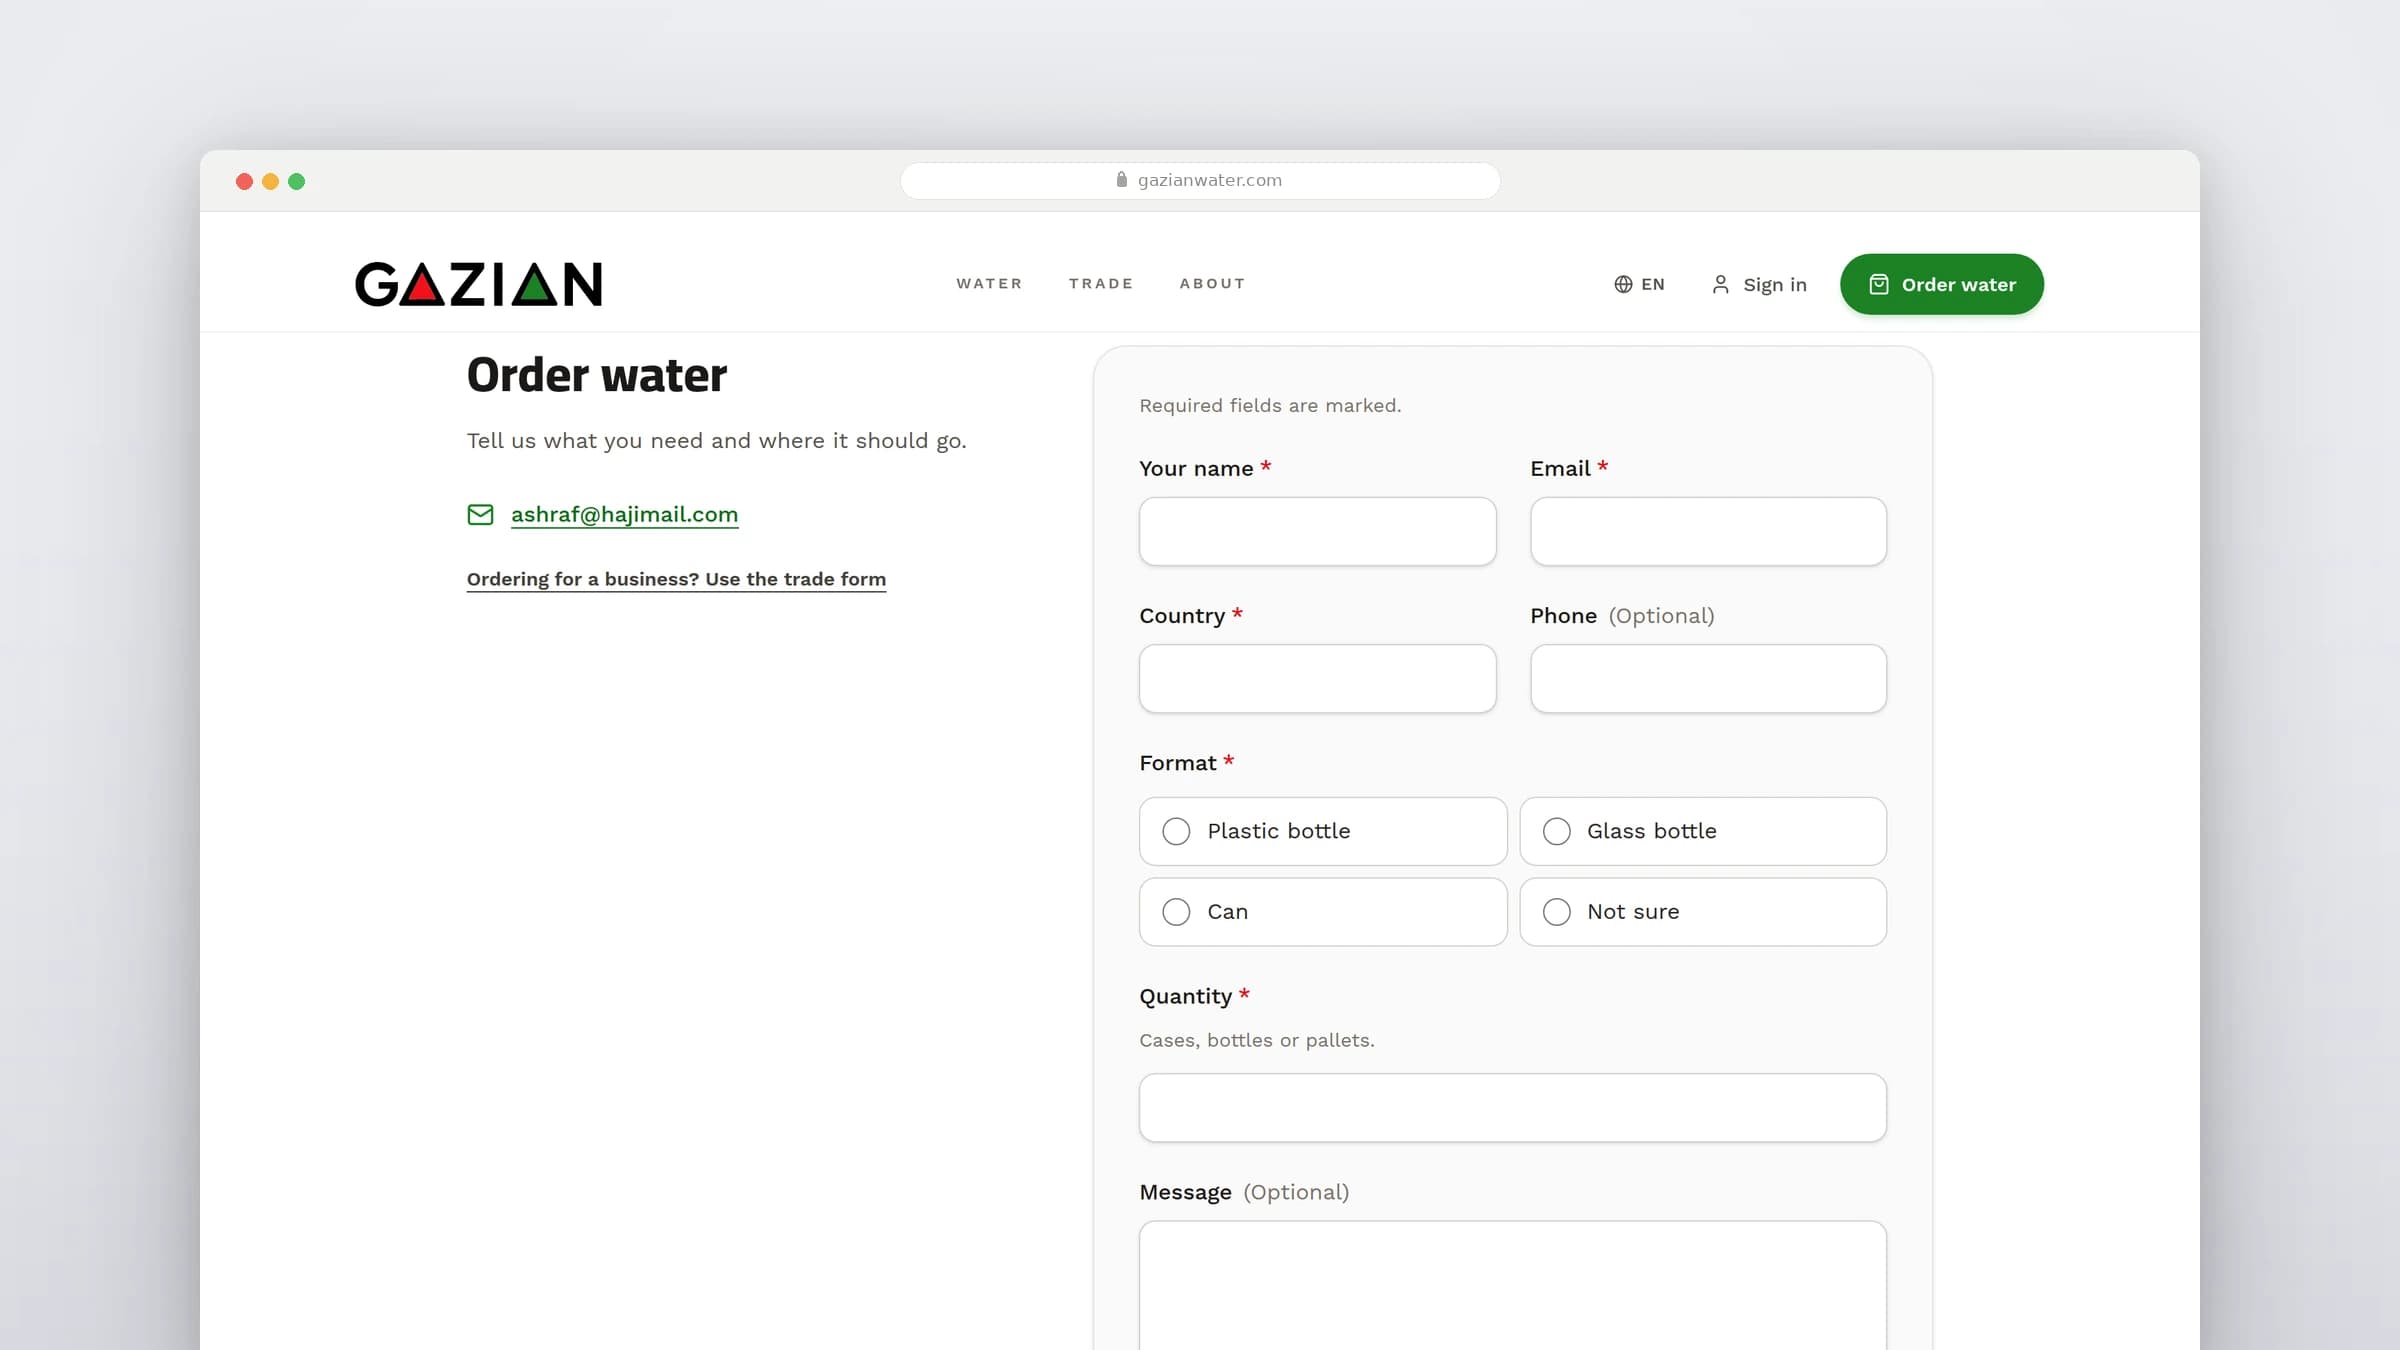Click the 'Cases, bottles or pallets.' hint
2400x1350 pixels.
pos(1257,1041)
